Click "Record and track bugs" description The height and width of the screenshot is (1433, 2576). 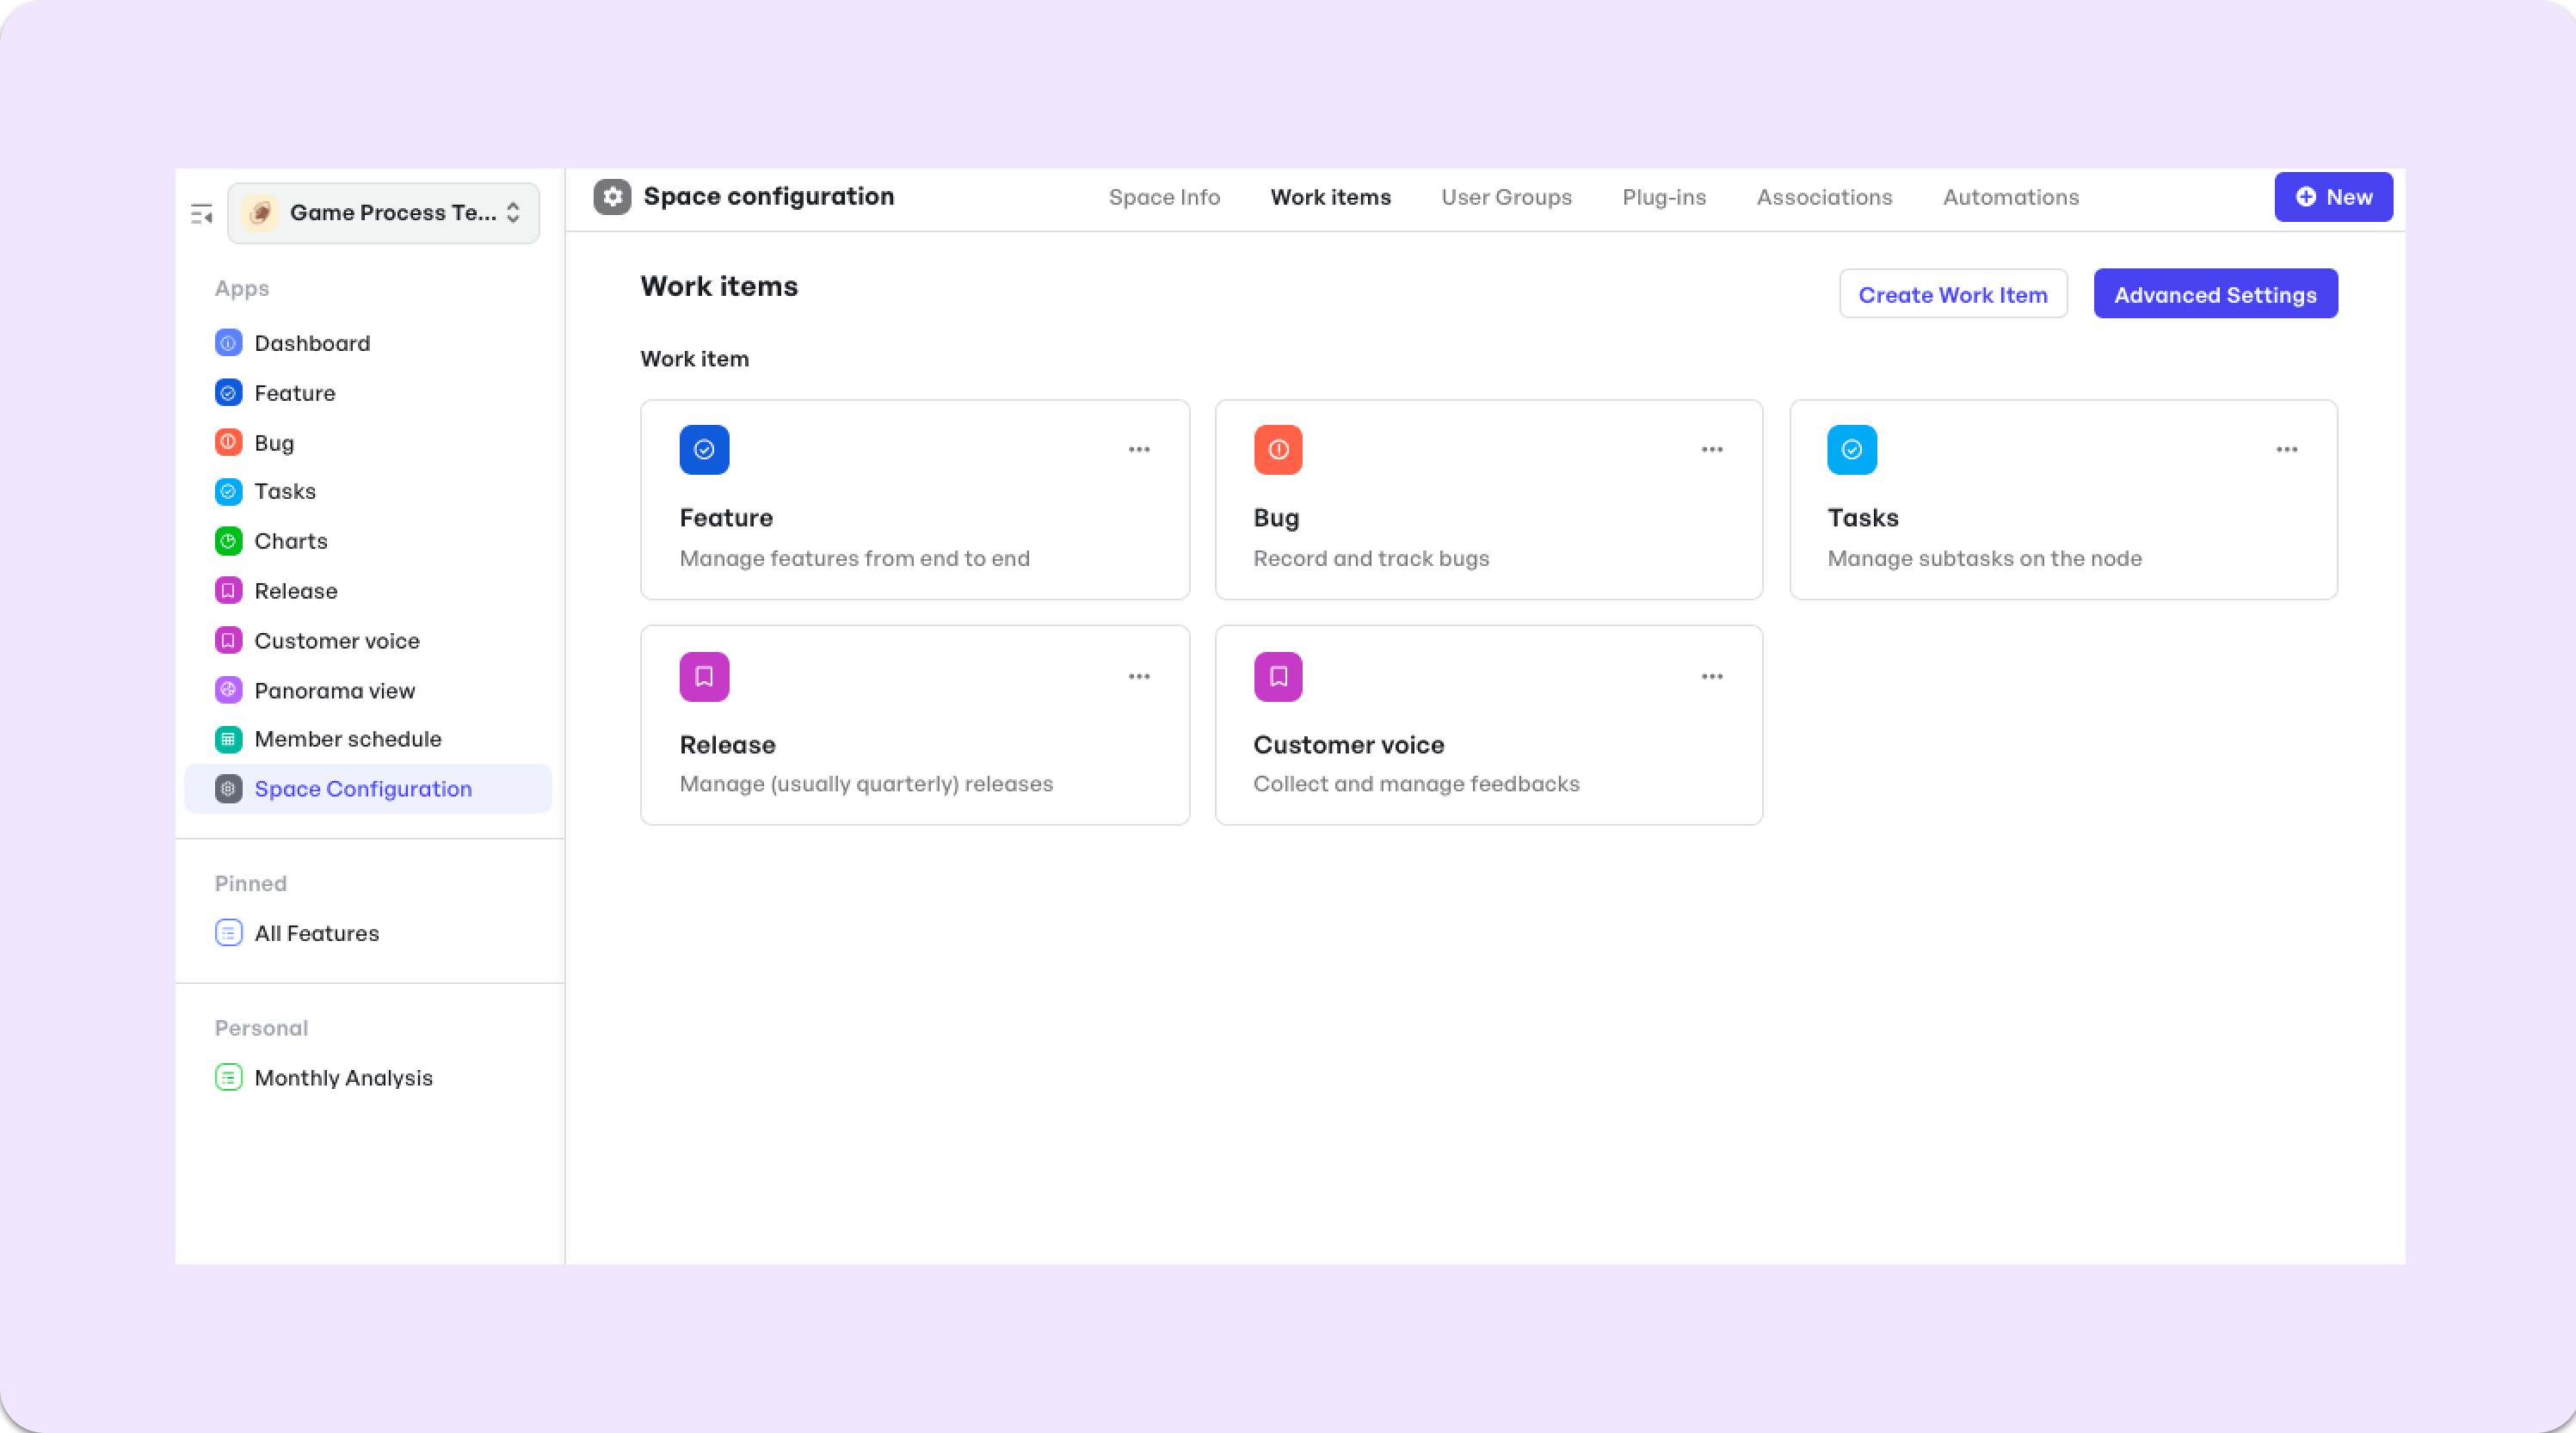(1371, 558)
